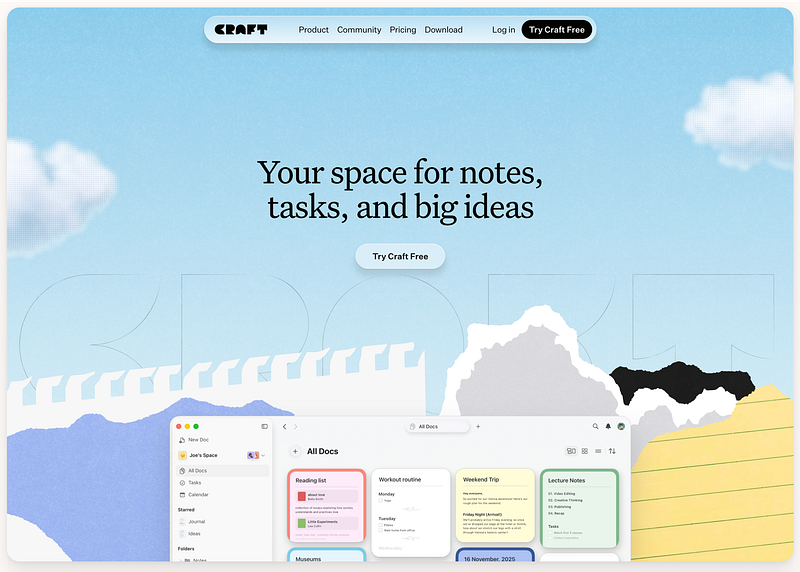Viewport: 800px width, 572px height.
Task: Click '02. Creative Thinking' in Lecture Notes
Action: point(565,500)
